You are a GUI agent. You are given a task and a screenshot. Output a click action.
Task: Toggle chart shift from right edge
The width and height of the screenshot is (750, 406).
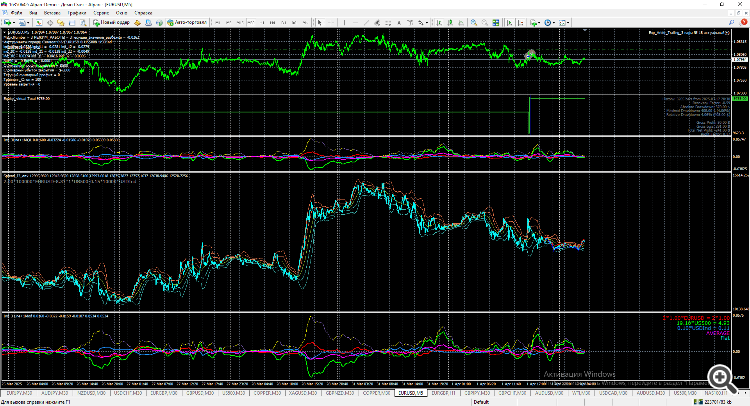pyautogui.click(x=520, y=22)
